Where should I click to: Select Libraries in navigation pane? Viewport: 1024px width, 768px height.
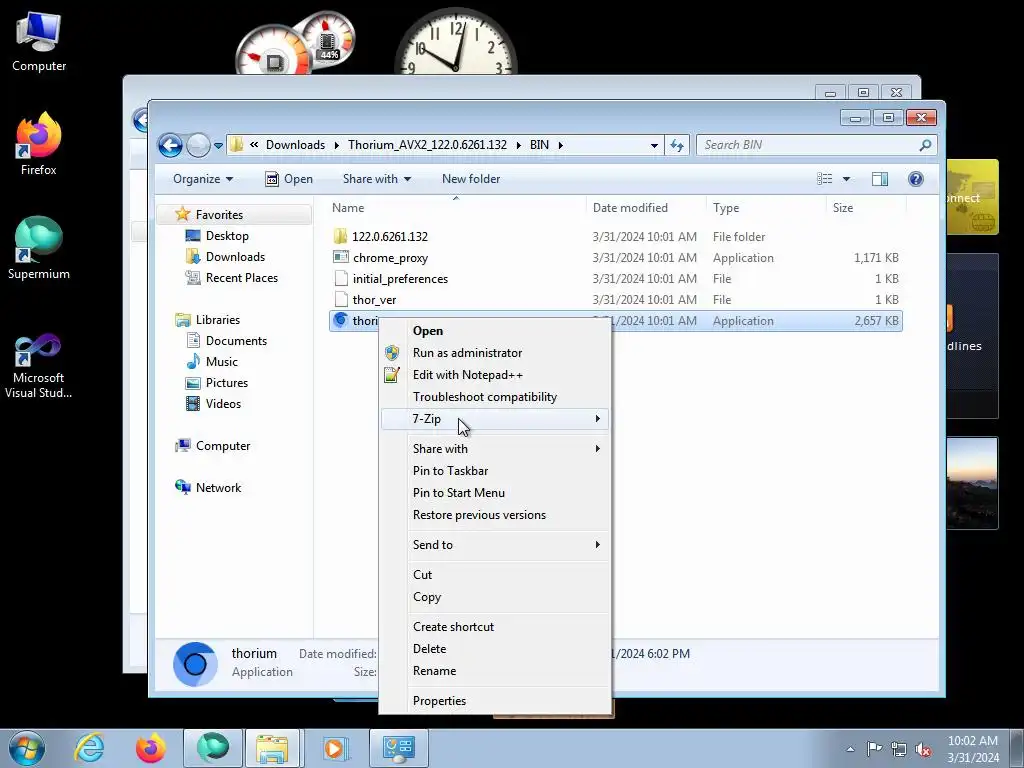(217, 320)
